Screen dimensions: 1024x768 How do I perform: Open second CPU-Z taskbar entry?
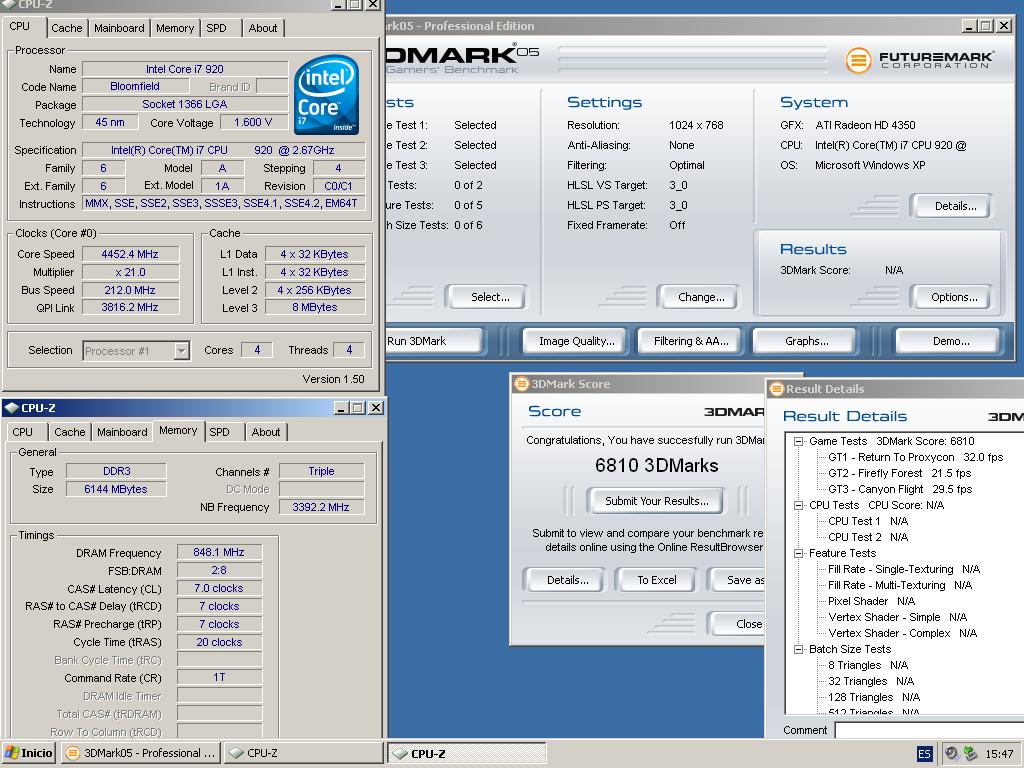pyautogui.click(x=468, y=754)
